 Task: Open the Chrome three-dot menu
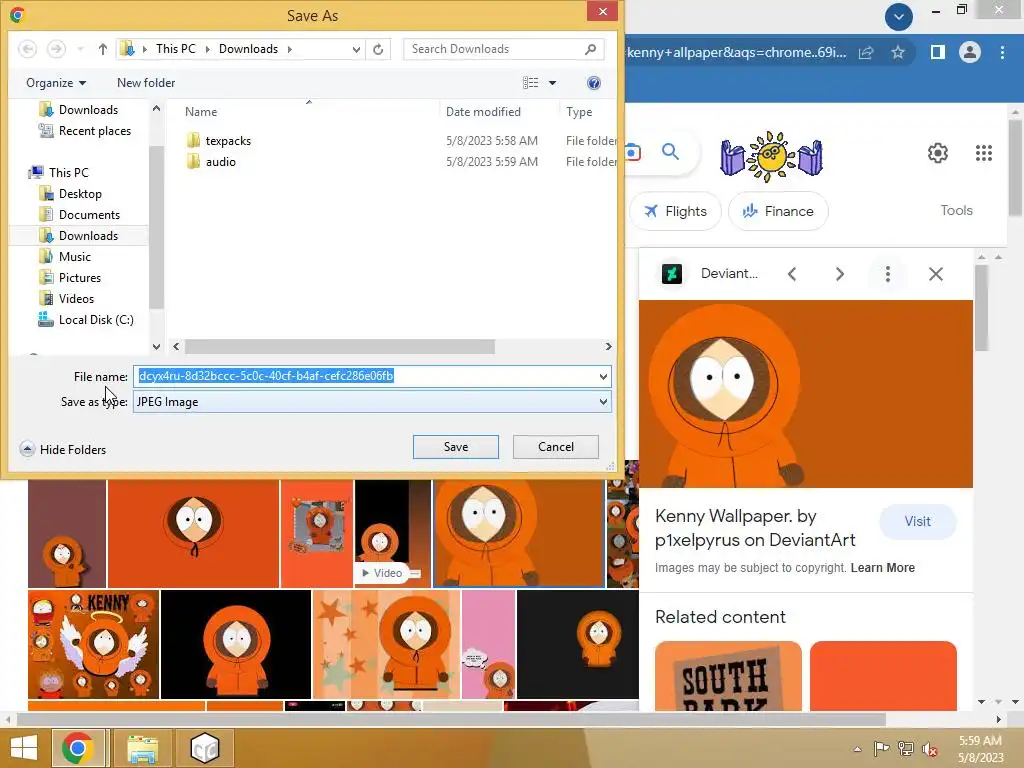pos(1002,52)
